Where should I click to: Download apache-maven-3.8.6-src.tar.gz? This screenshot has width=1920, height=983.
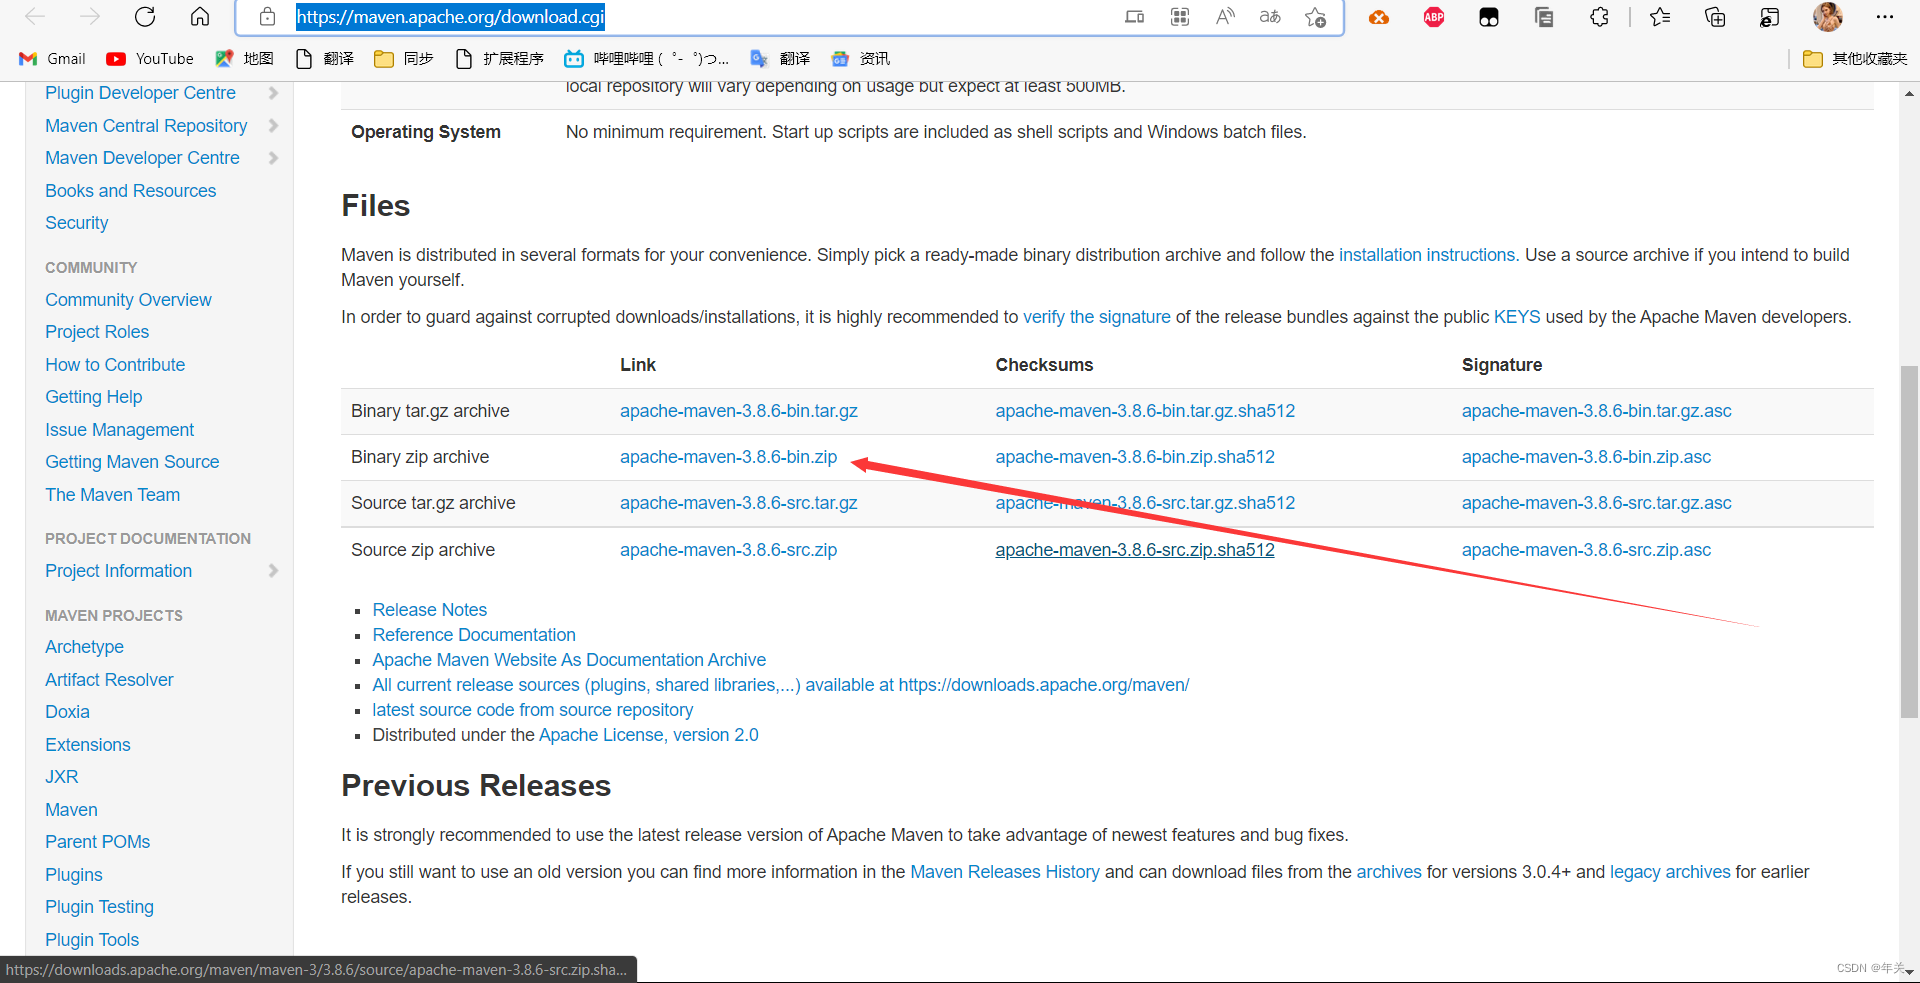tap(738, 503)
